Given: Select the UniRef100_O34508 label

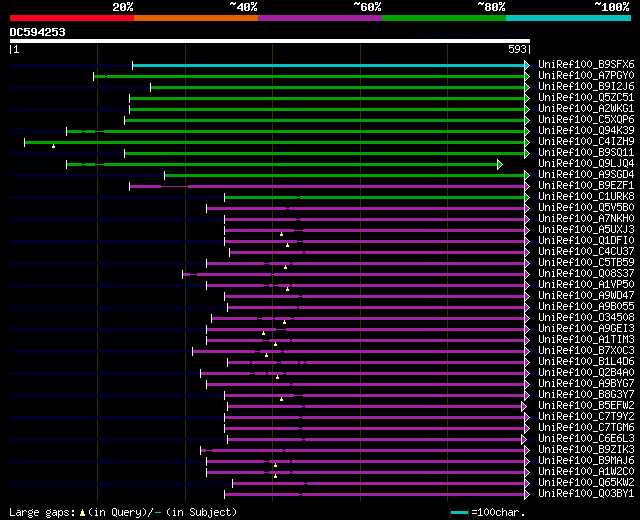Looking at the screenshot, I should 586,318.
